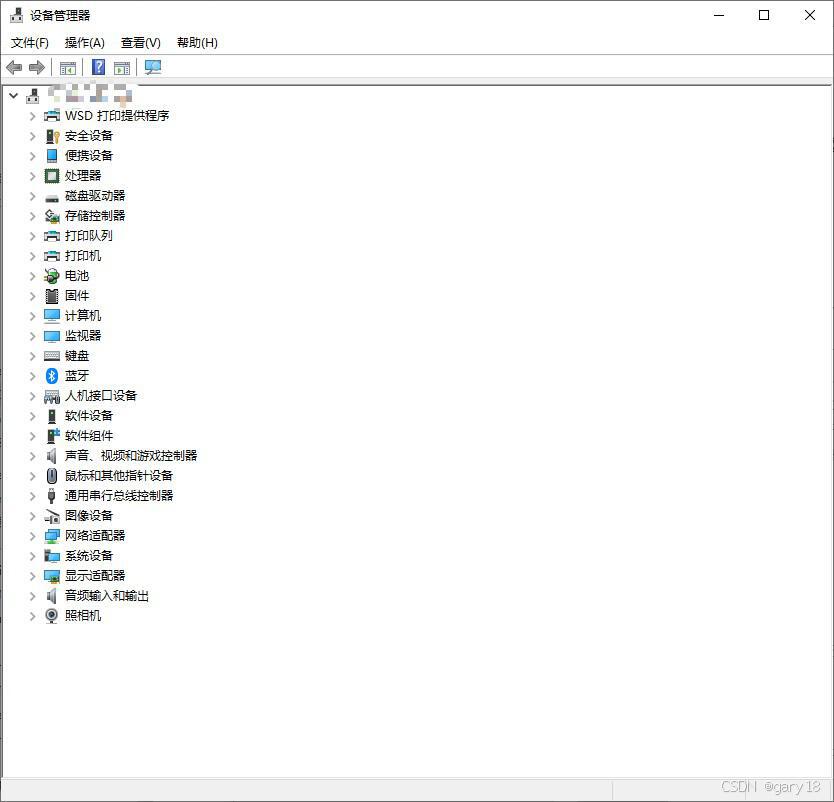
Task: Expand the 照相机 node
Action: click(32, 616)
